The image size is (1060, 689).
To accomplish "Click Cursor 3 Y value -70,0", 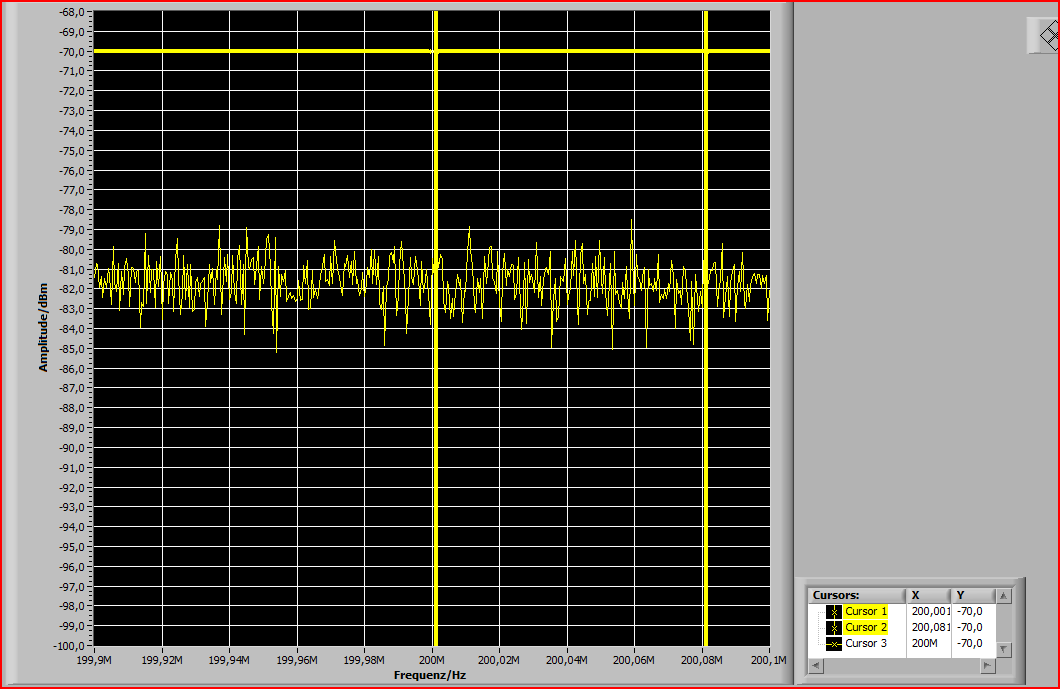I will (x=969, y=644).
